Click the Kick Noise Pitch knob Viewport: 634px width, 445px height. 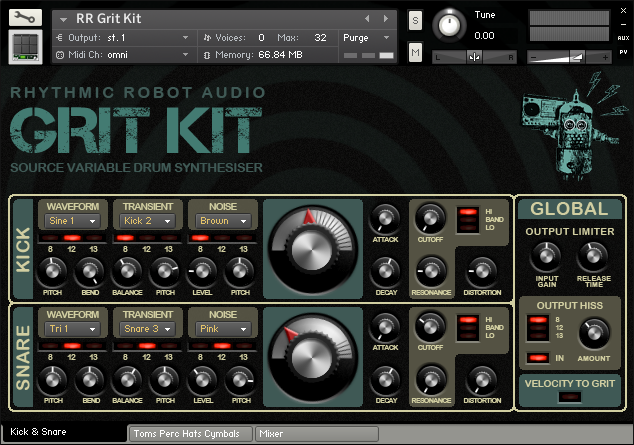click(x=240, y=272)
